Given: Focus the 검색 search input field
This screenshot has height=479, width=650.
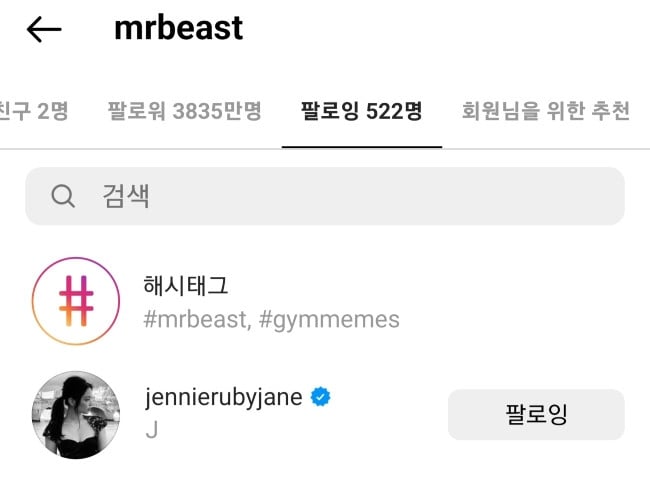Looking at the screenshot, I should coord(325,196).
